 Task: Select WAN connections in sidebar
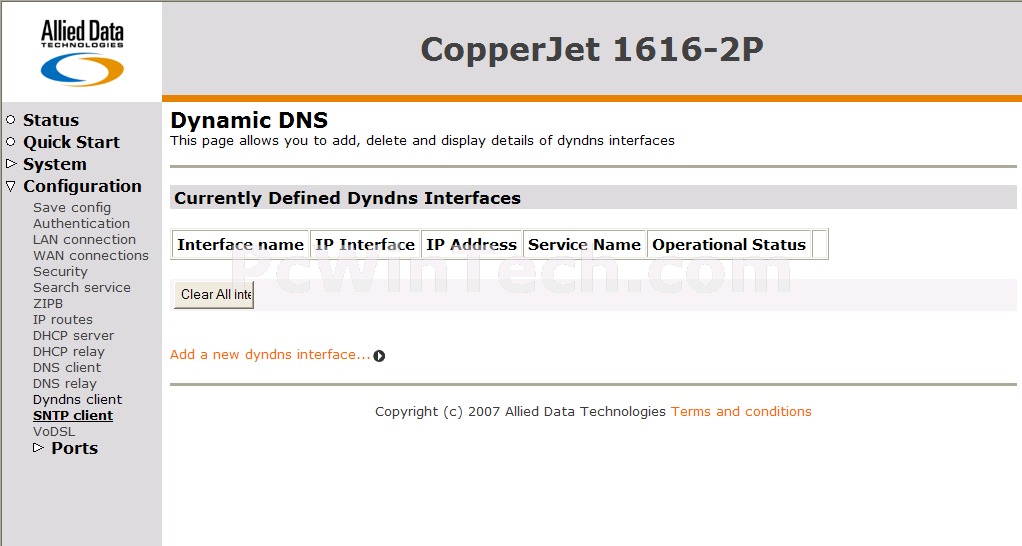point(91,255)
